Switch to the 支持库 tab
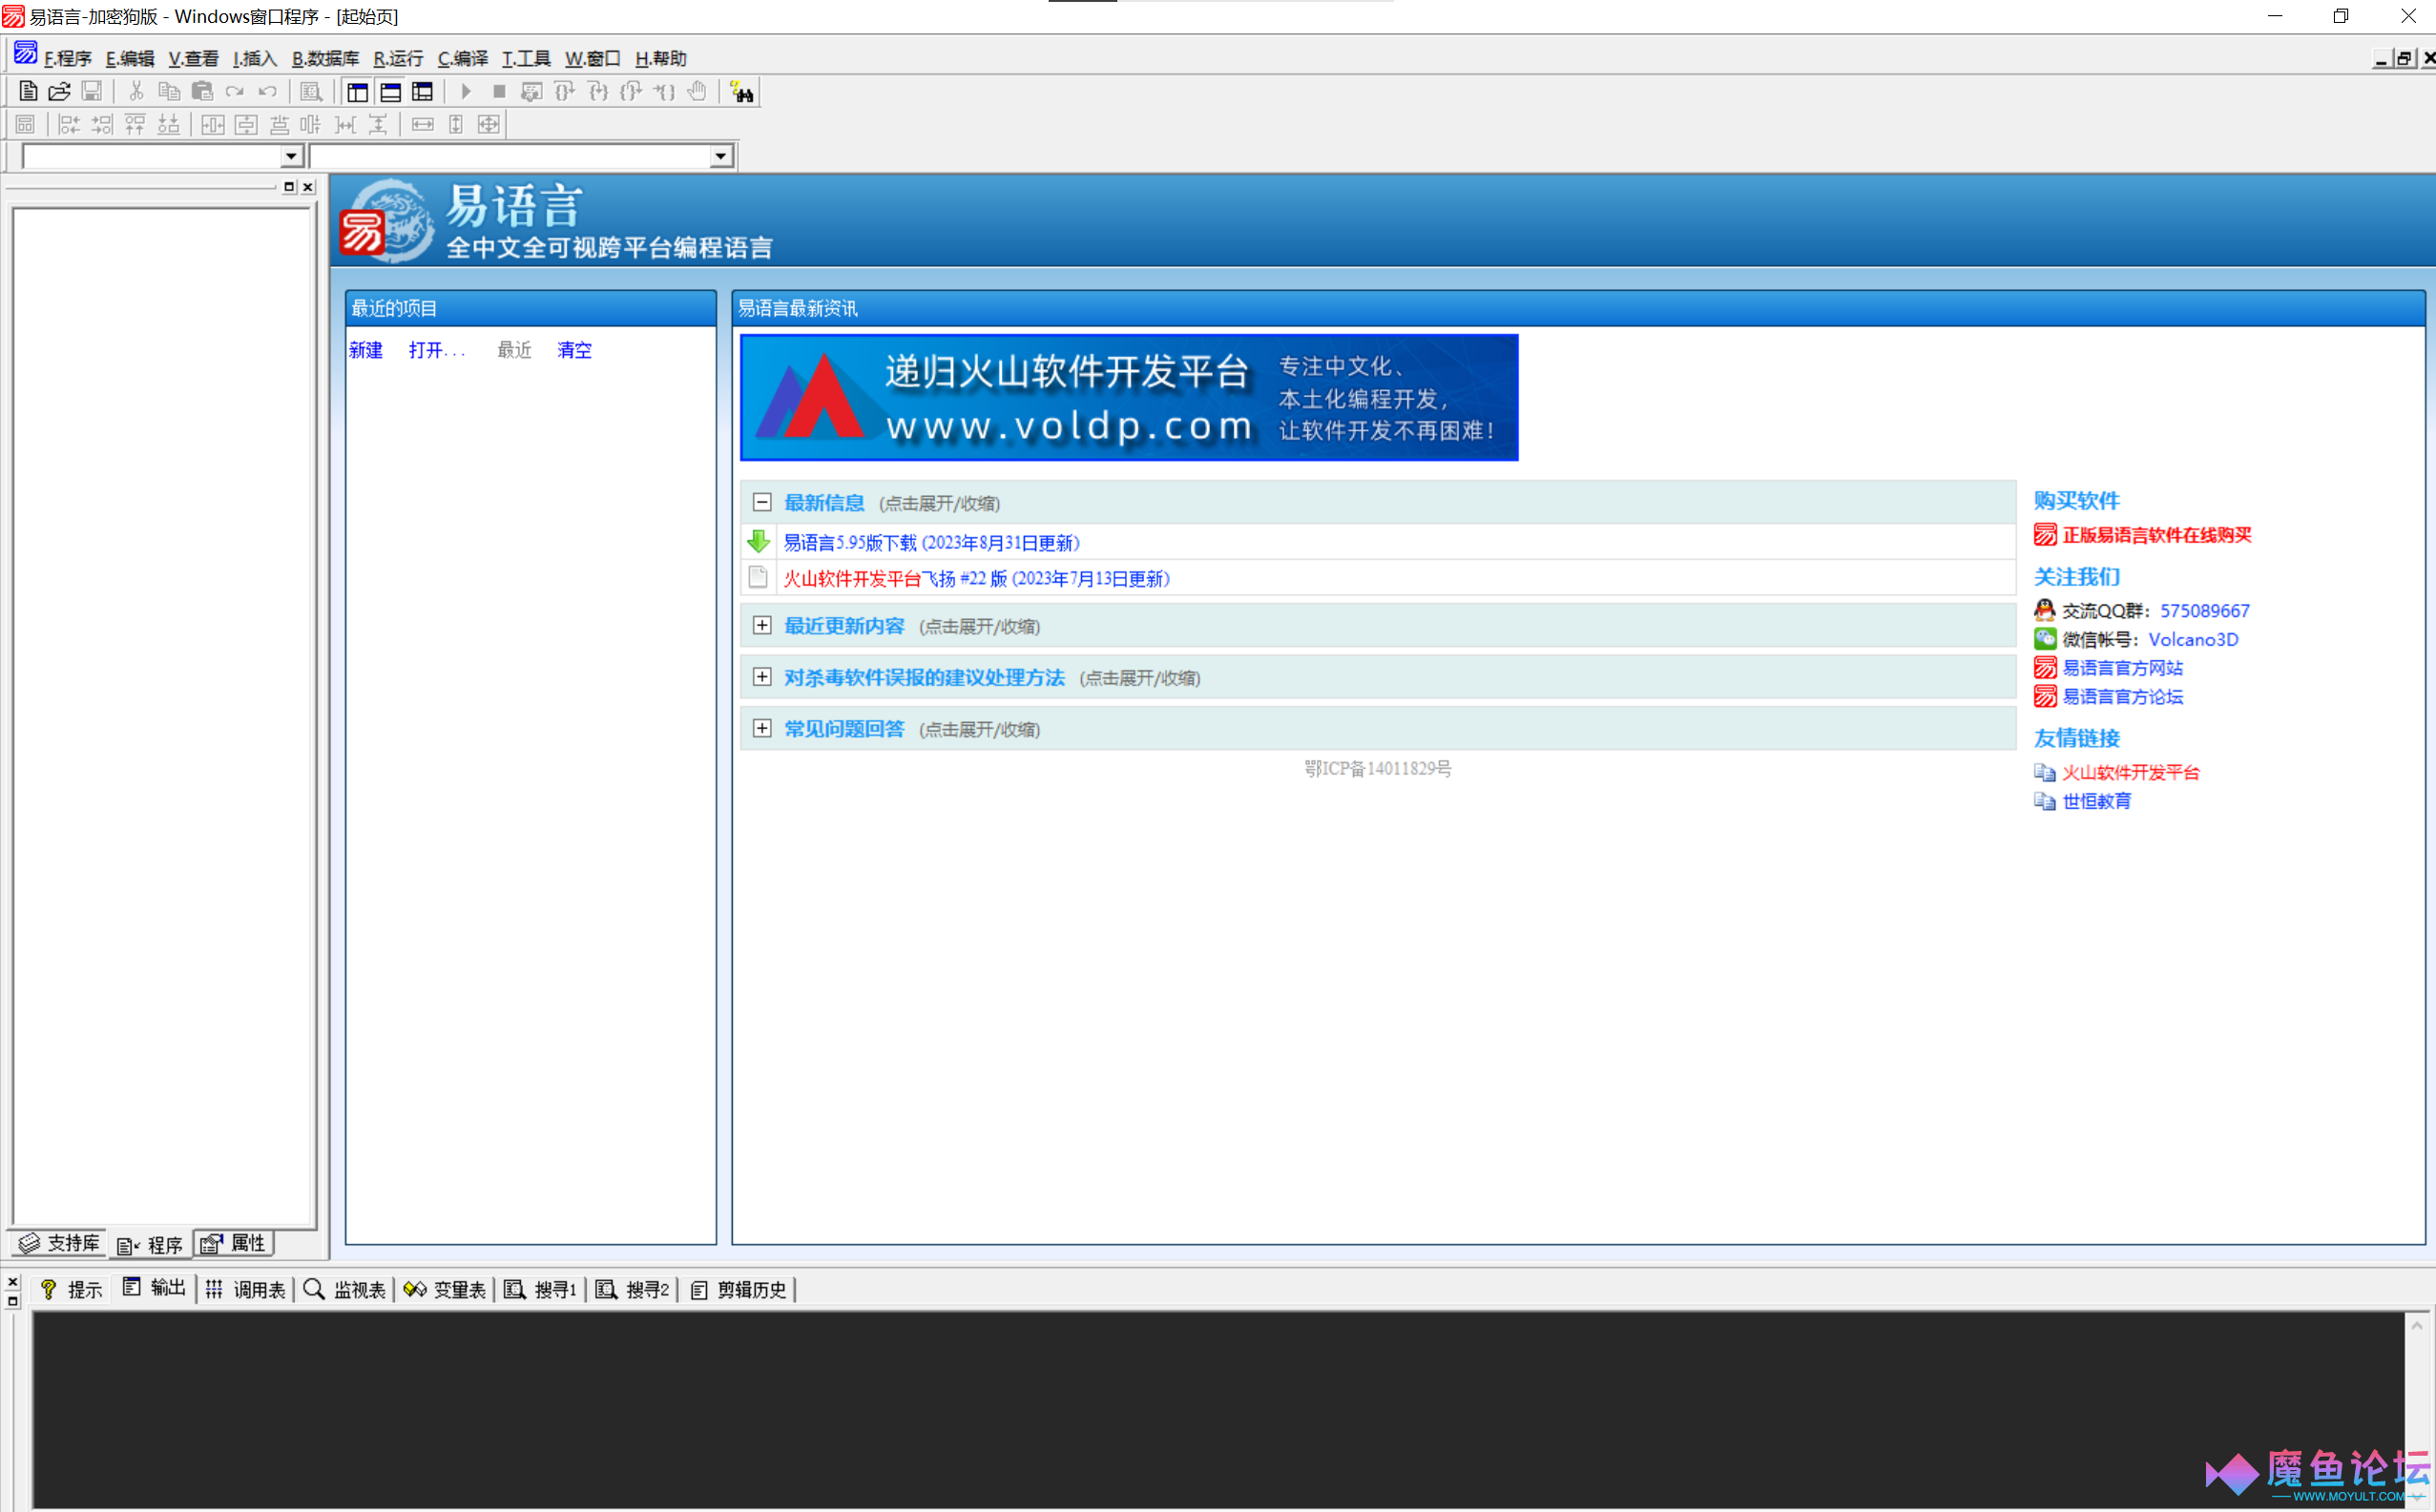Screen dimensions: 2436x1512 tap(60, 1243)
